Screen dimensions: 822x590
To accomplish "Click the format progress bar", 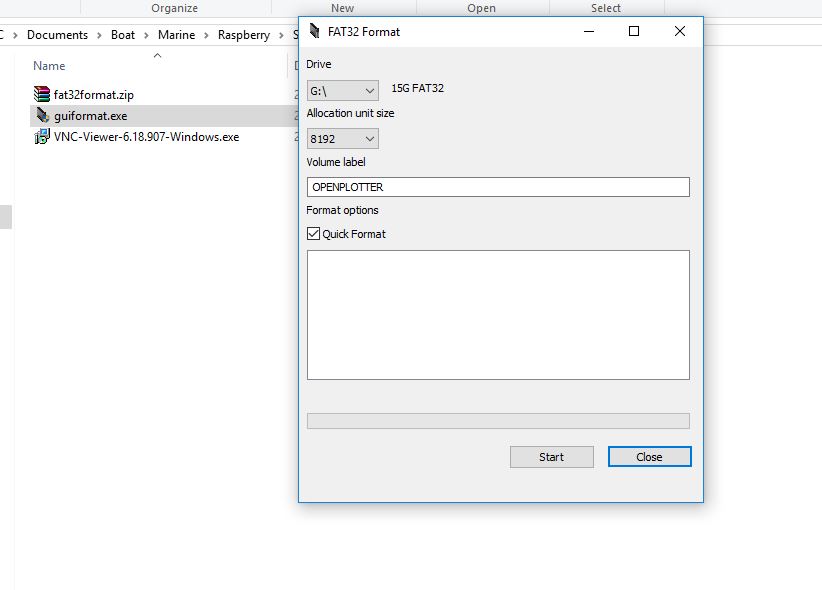I will pos(497,420).
